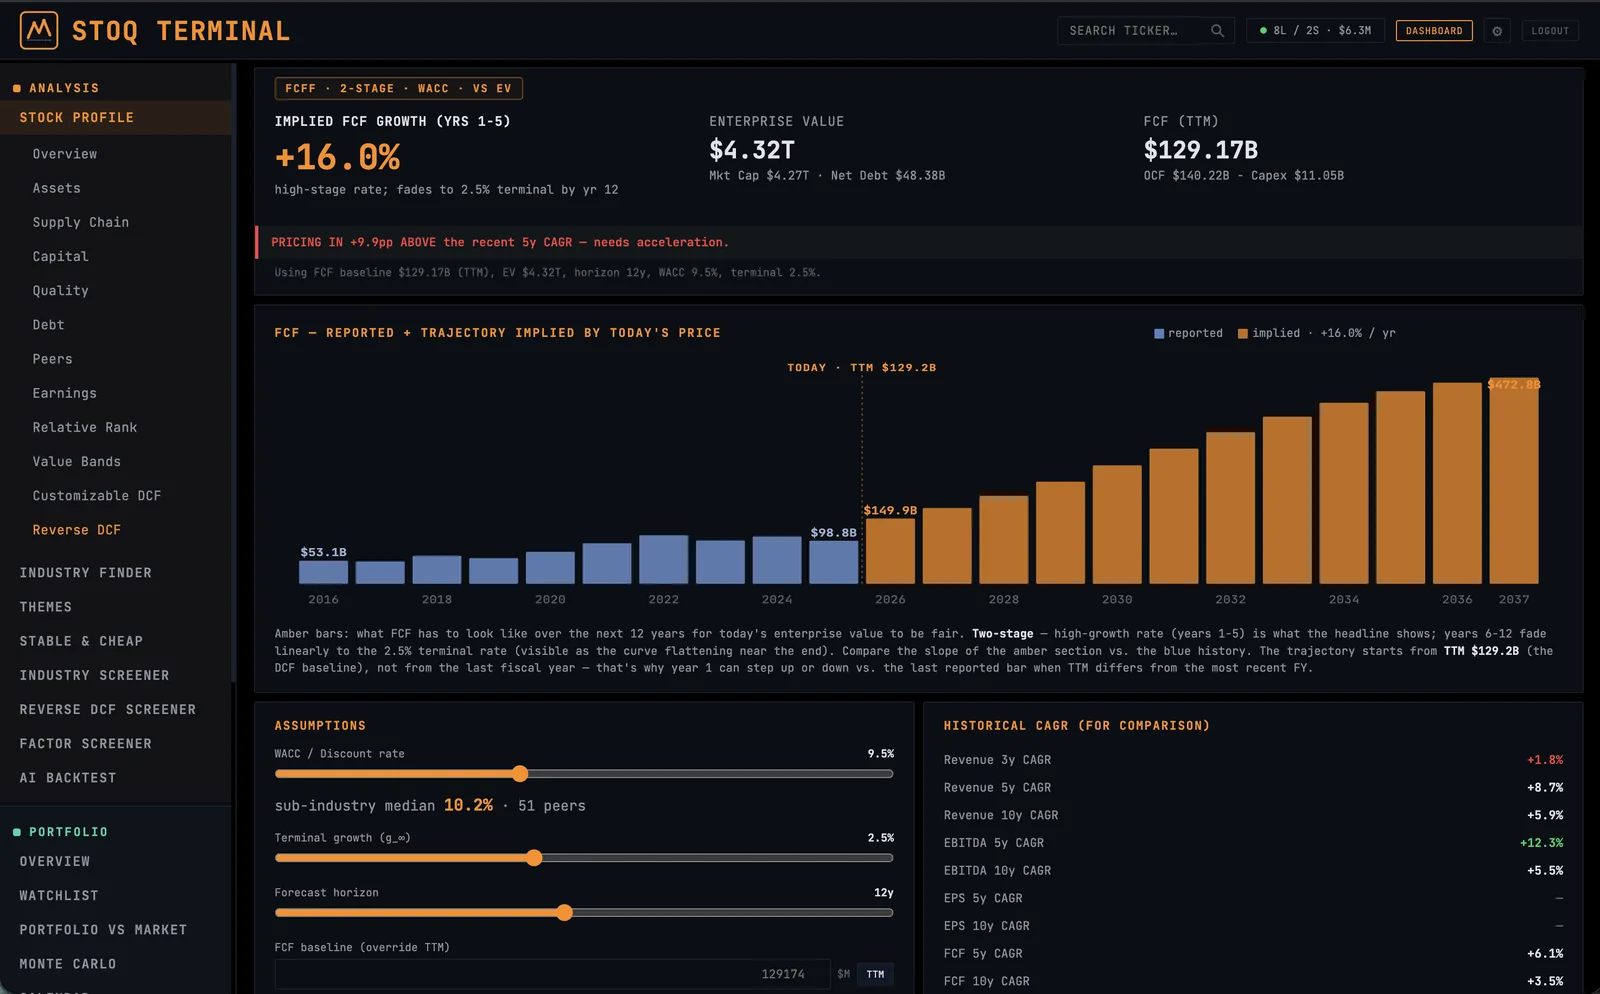Click the Logout button
The height and width of the screenshot is (994, 1600).
pyautogui.click(x=1550, y=31)
